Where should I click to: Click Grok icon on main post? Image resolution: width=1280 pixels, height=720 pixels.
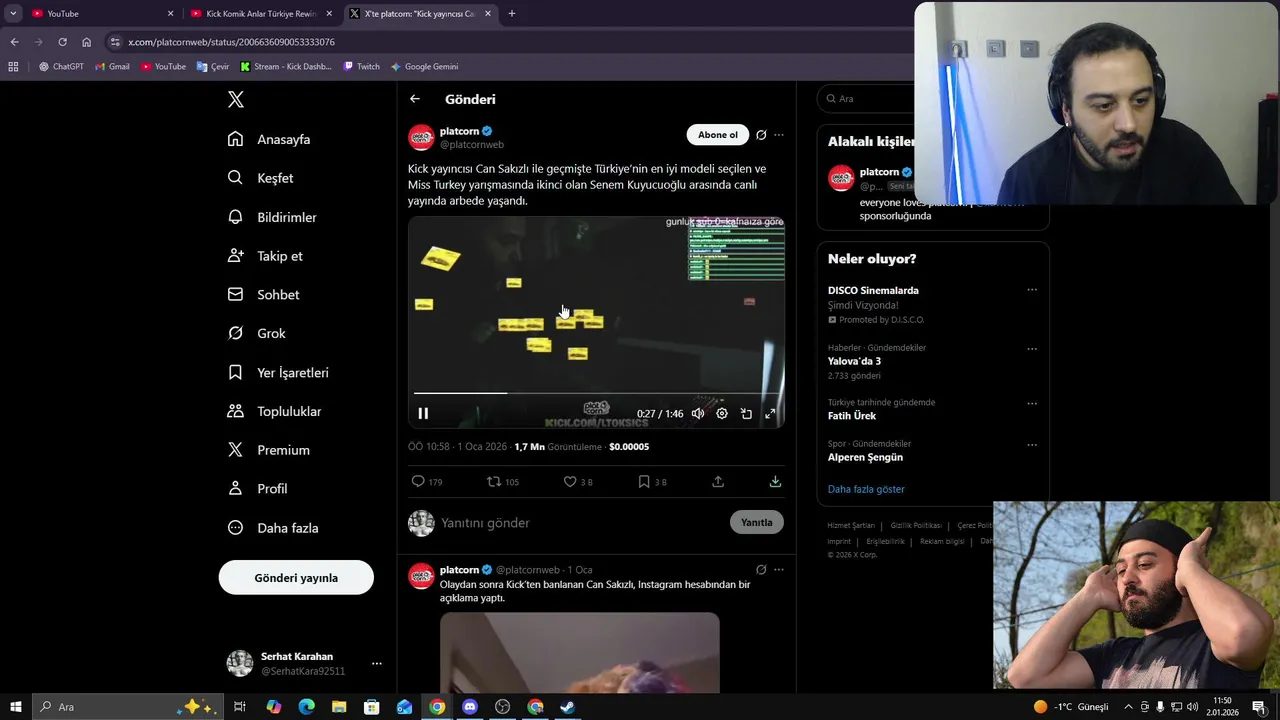pyautogui.click(x=761, y=135)
